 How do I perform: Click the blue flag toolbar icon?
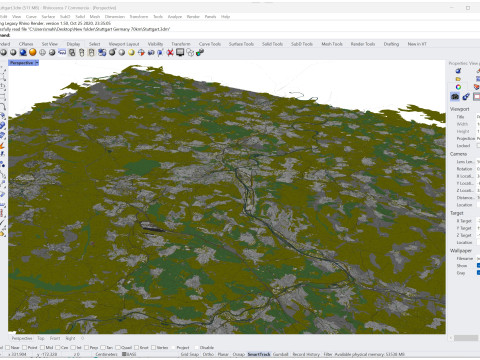click(x=160, y=52)
